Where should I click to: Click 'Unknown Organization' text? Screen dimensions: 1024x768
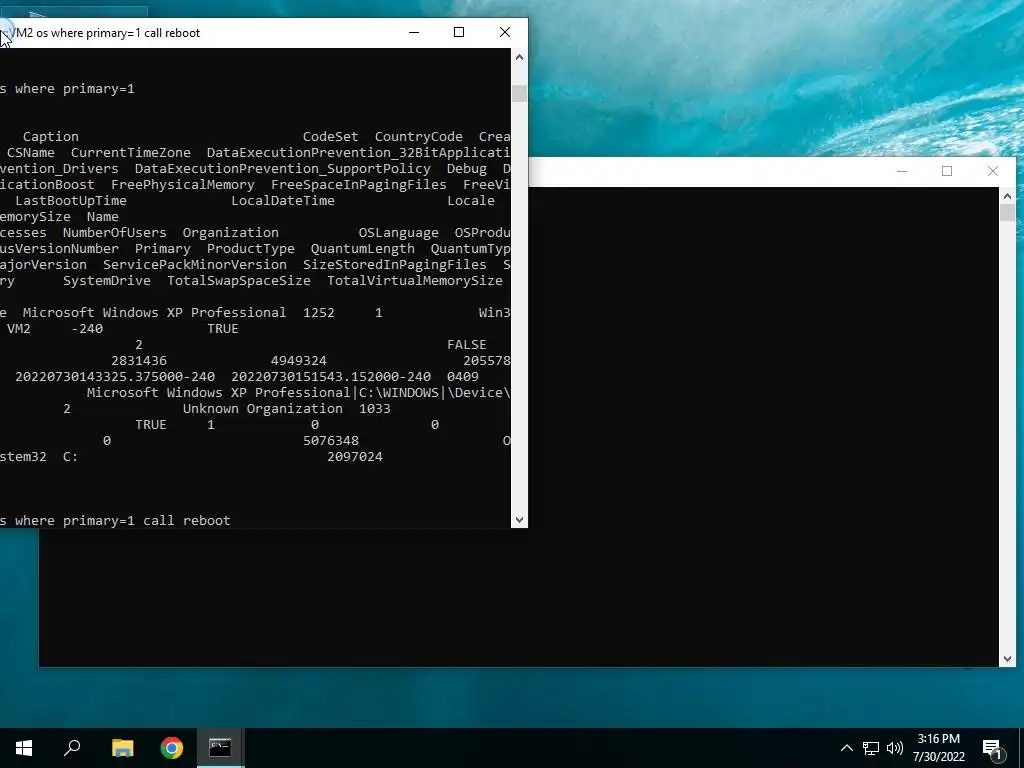[263, 408]
